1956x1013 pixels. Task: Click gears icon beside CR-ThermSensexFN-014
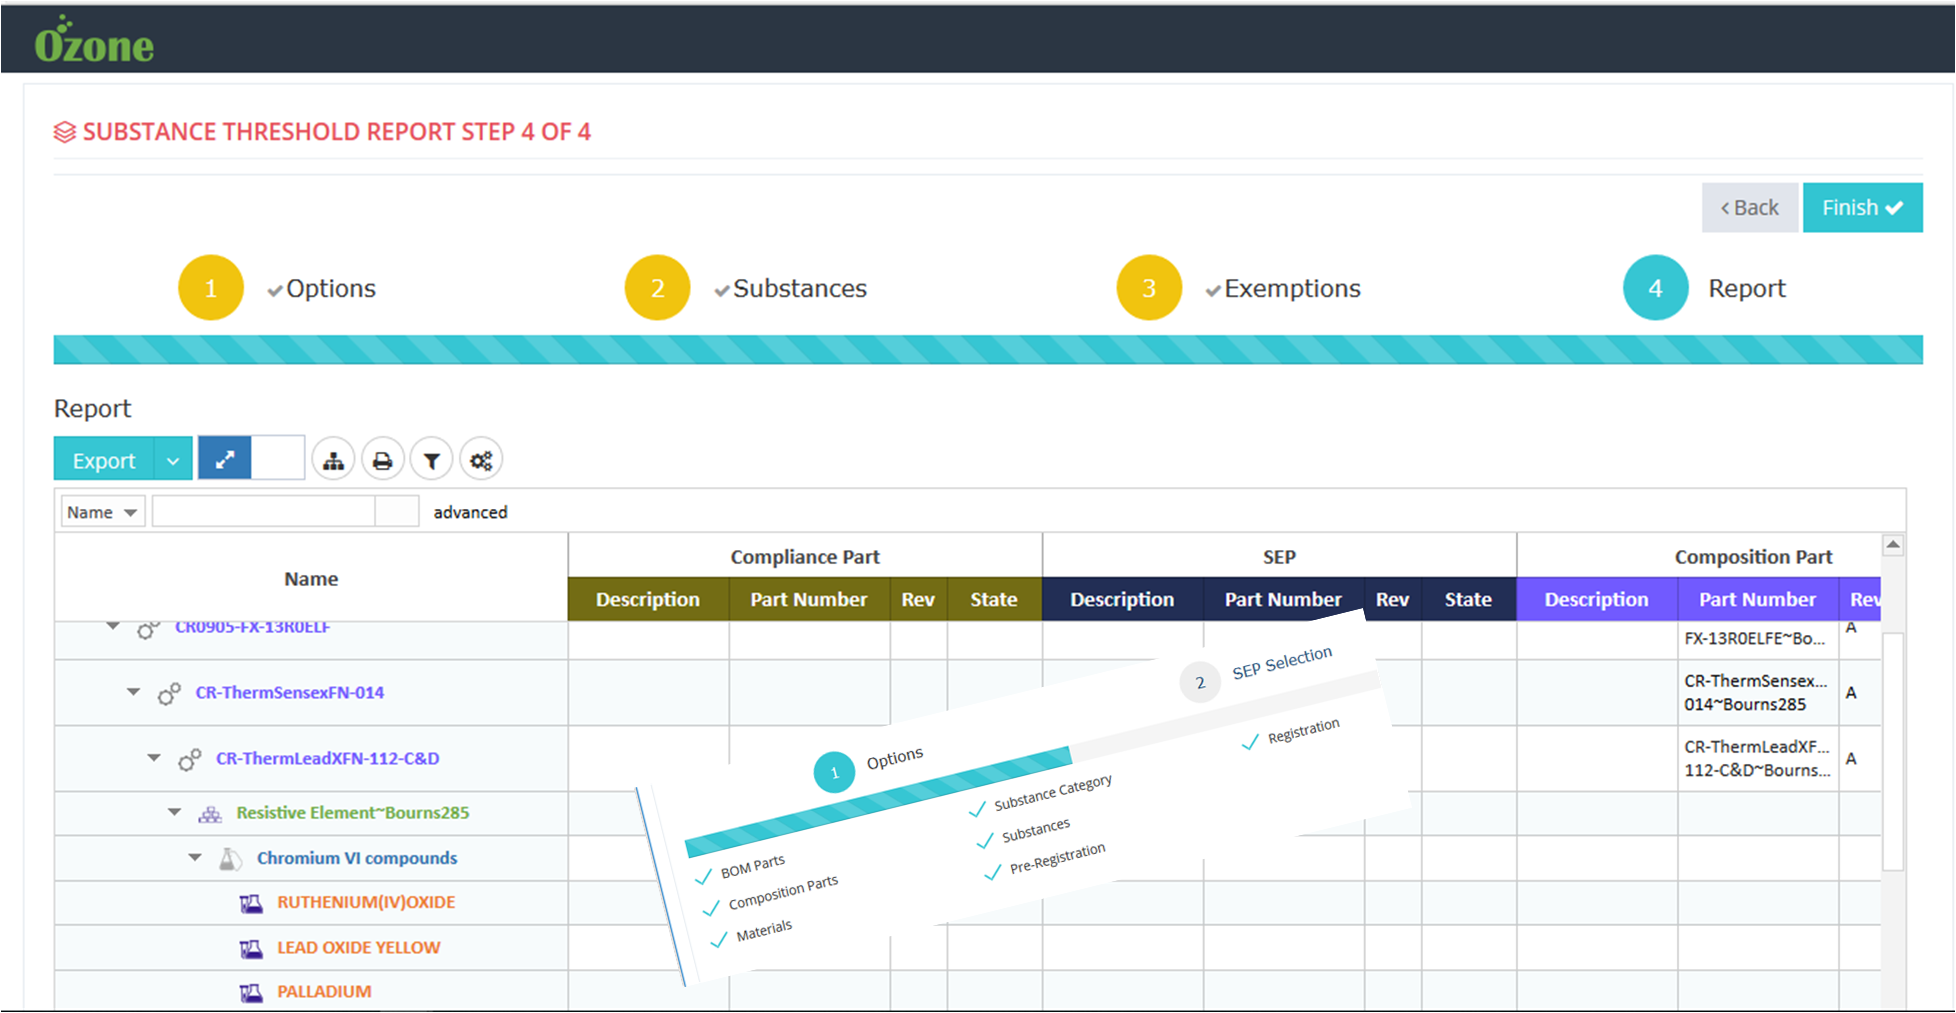point(169,693)
